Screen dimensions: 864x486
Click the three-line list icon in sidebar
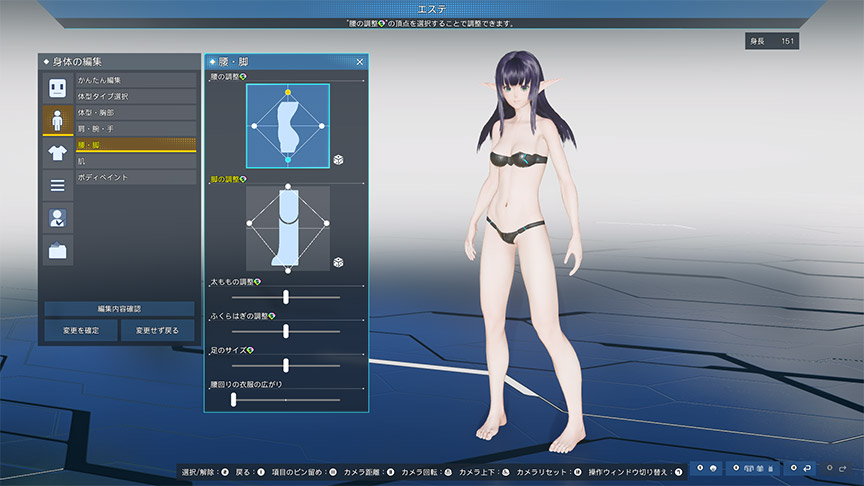pyautogui.click(x=57, y=185)
